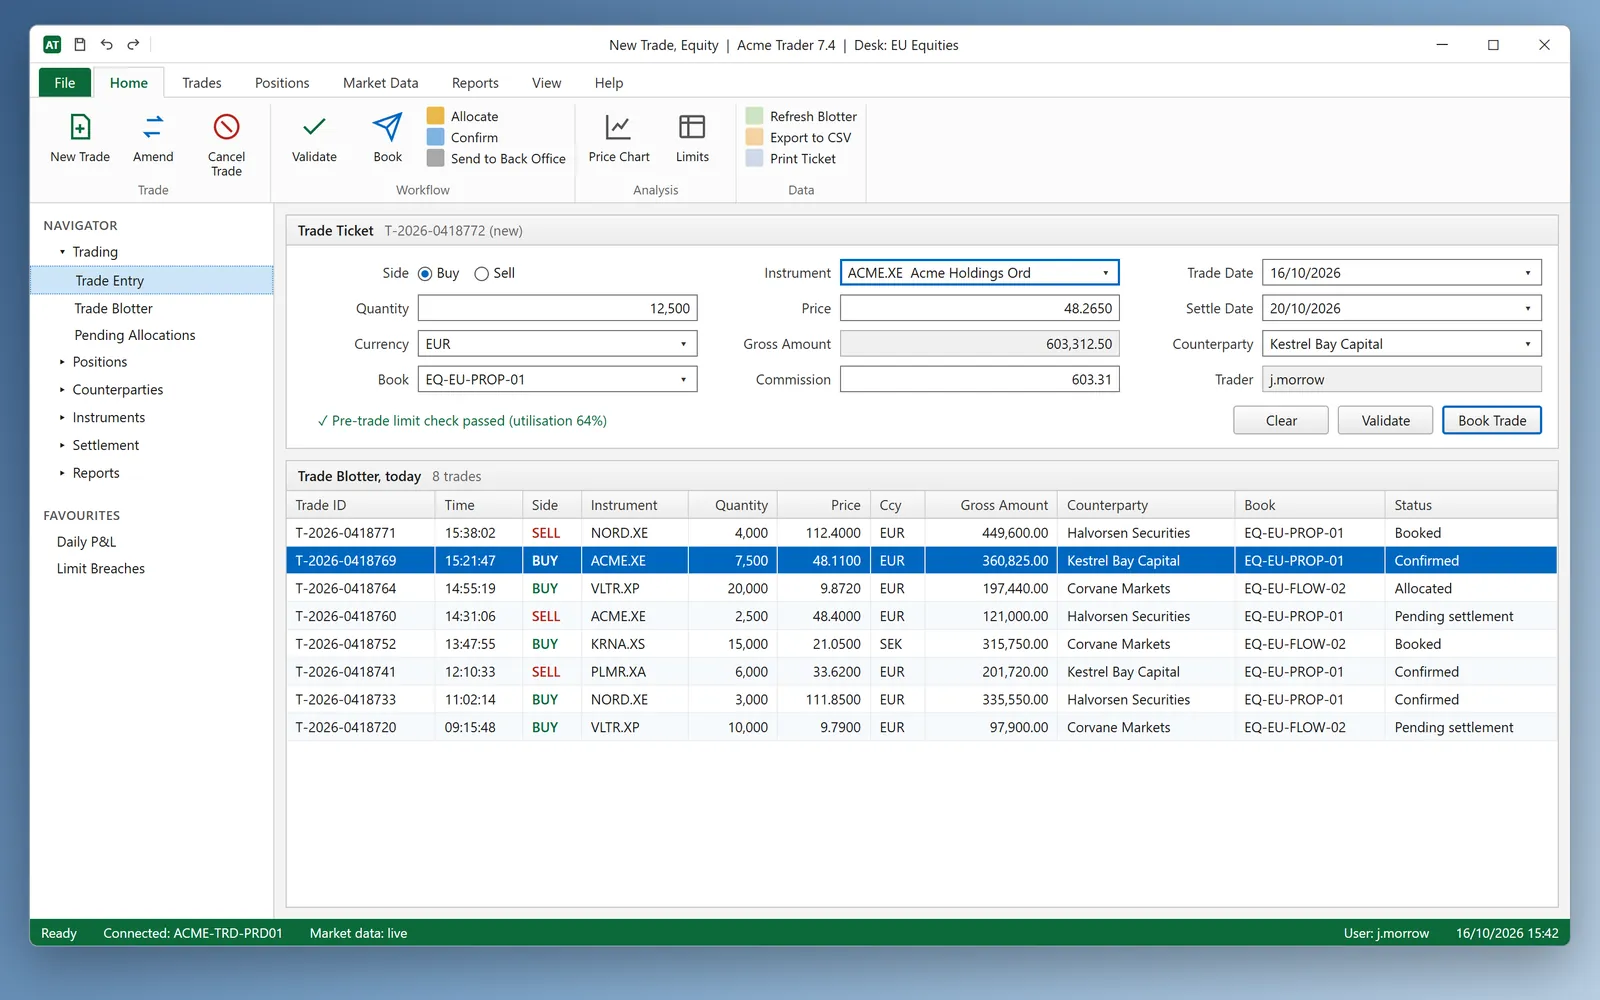Click the Book paper-plane icon

point(387,127)
